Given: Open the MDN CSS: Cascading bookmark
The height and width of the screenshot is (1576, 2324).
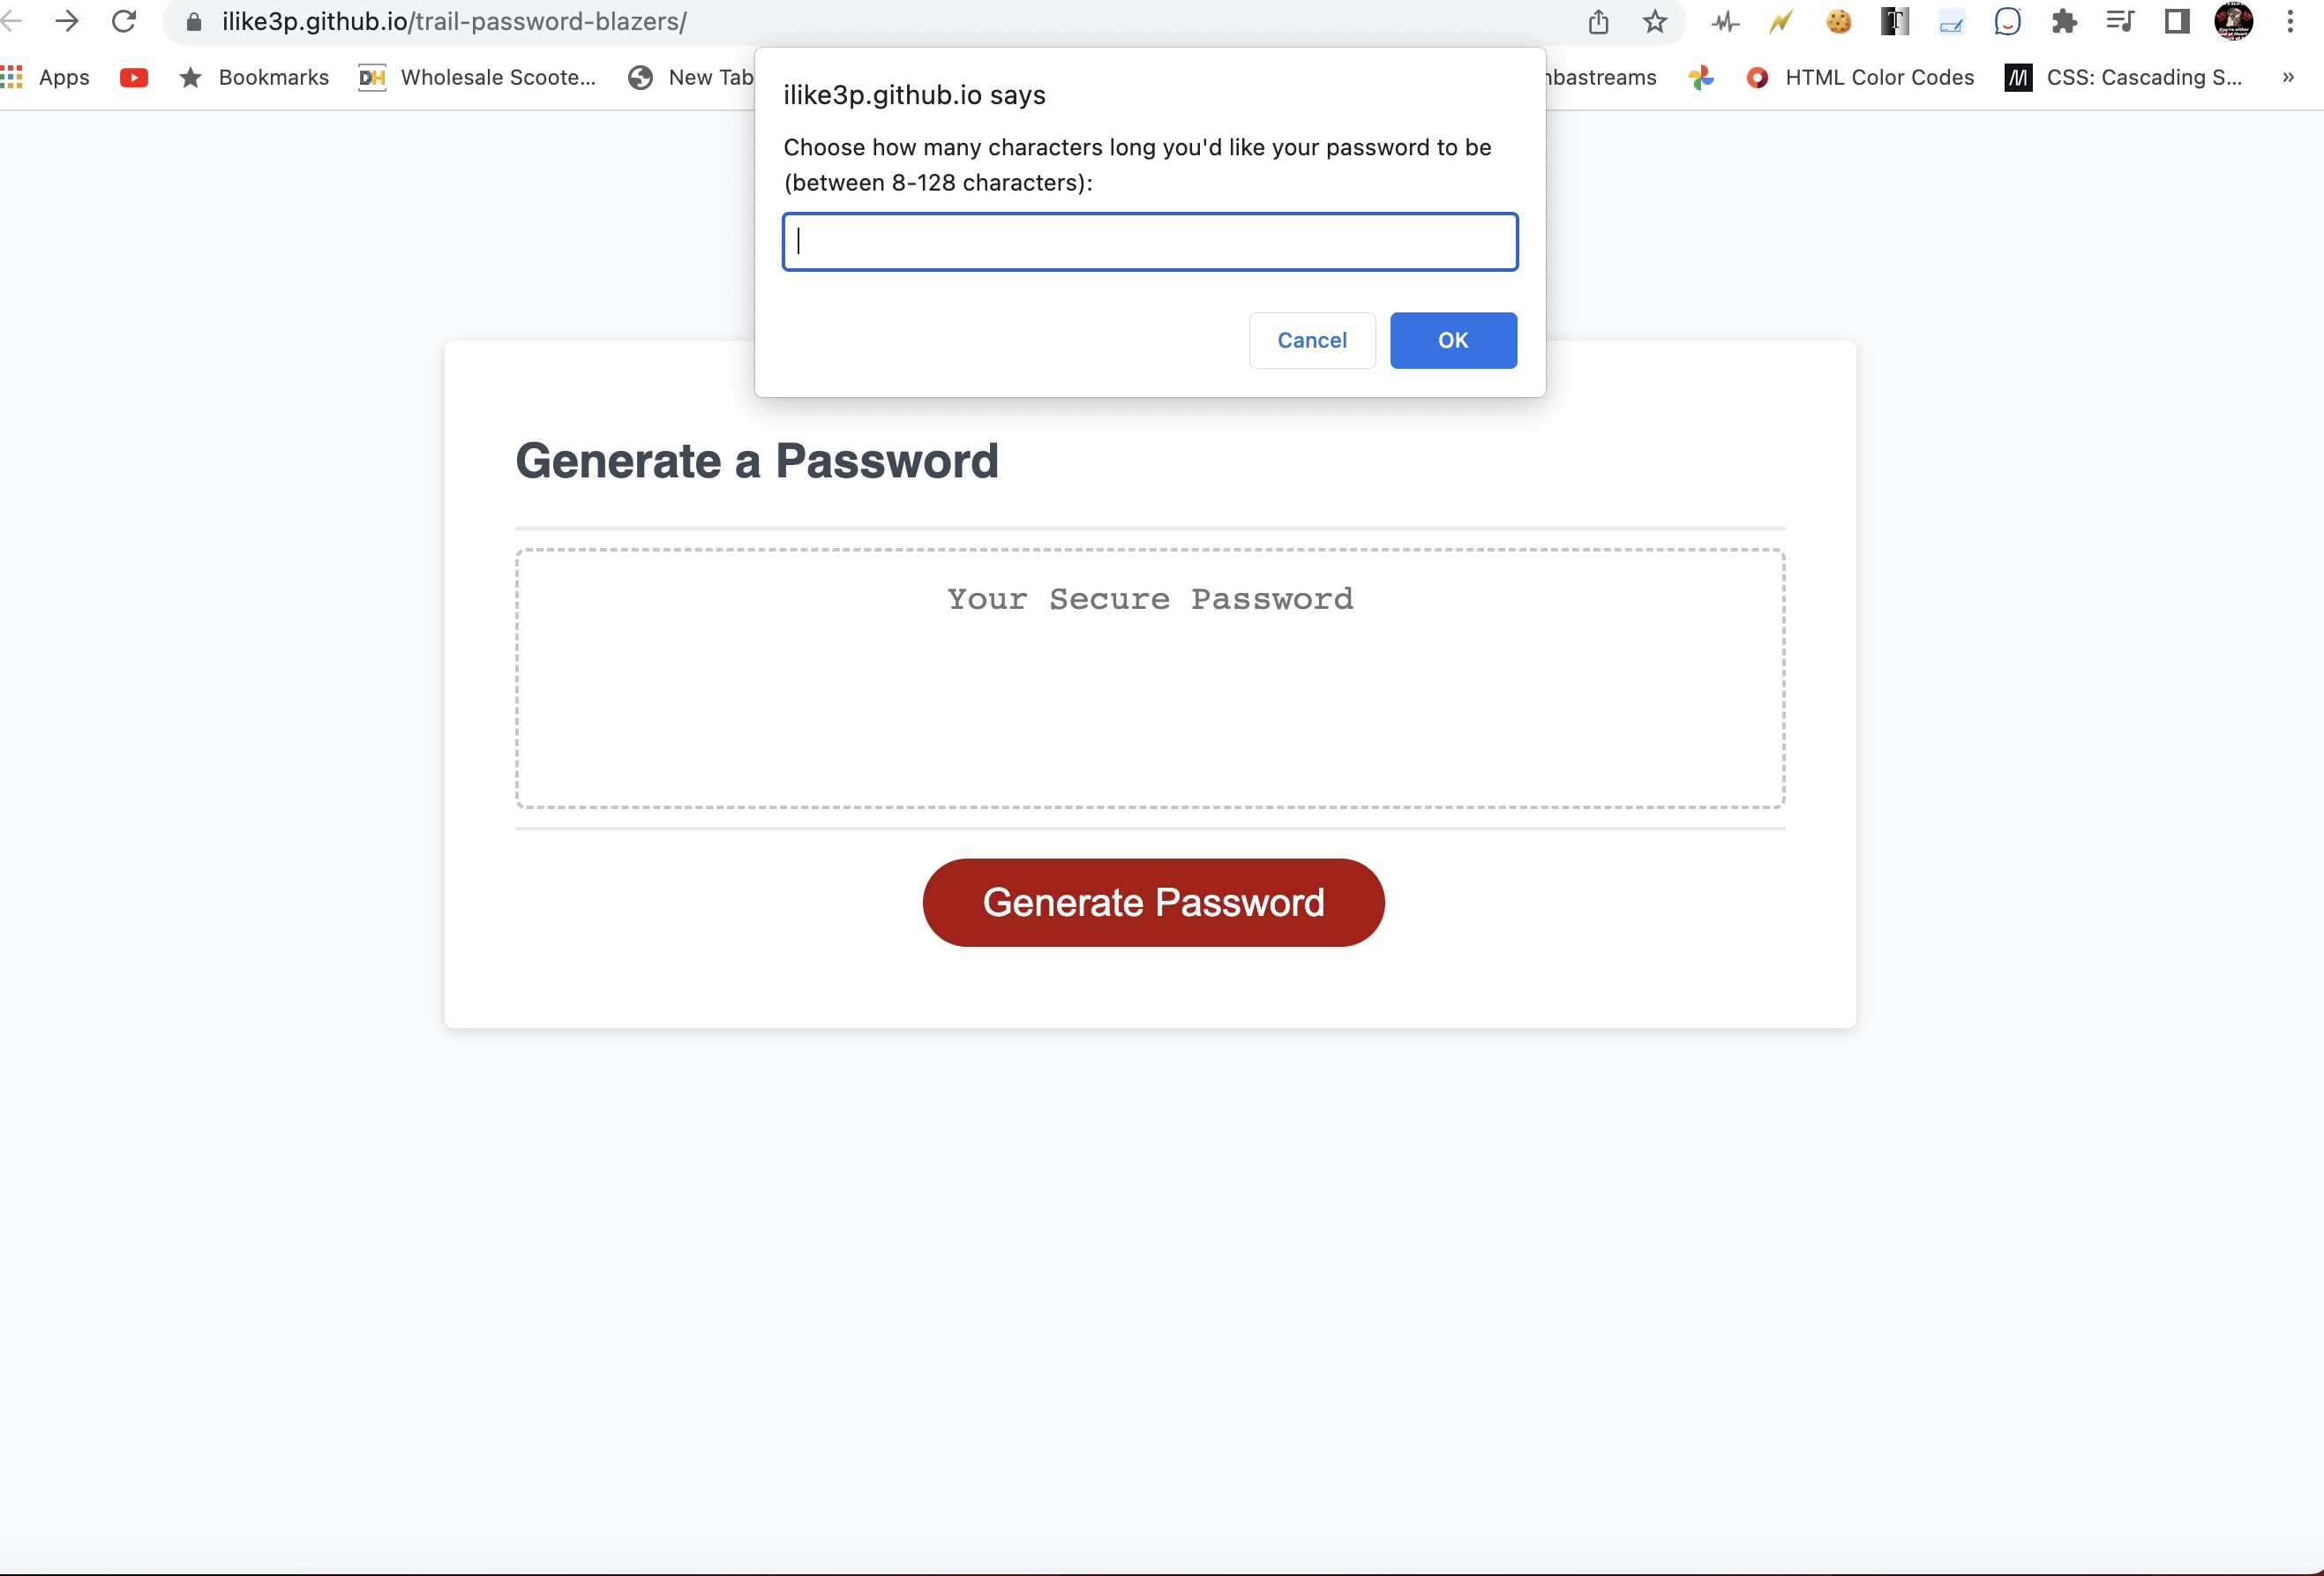Looking at the screenshot, I should pyautogui.click(x=2143, y=77).
